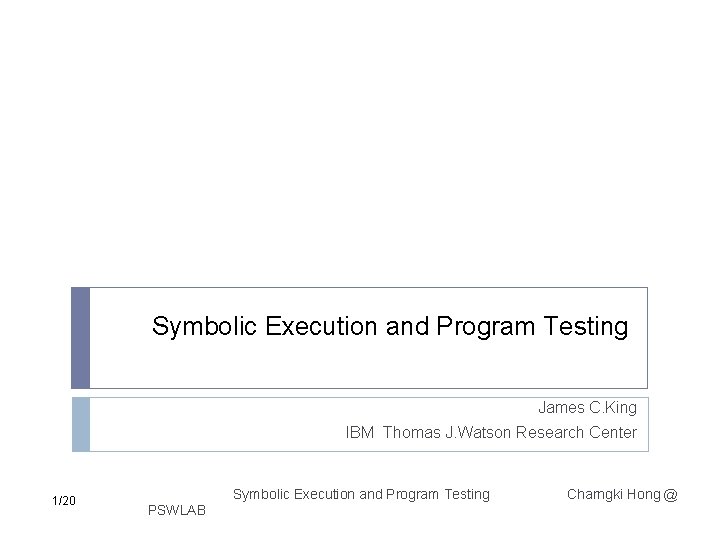Click the slide number '1/20'

(64, 501)
